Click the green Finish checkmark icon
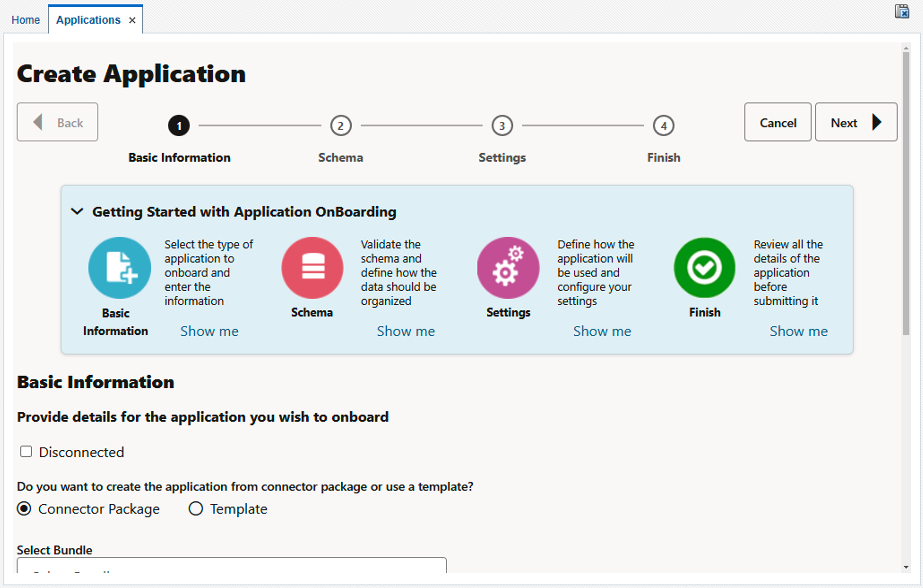This screenshot has width=923, height=588. click(704, 267)
